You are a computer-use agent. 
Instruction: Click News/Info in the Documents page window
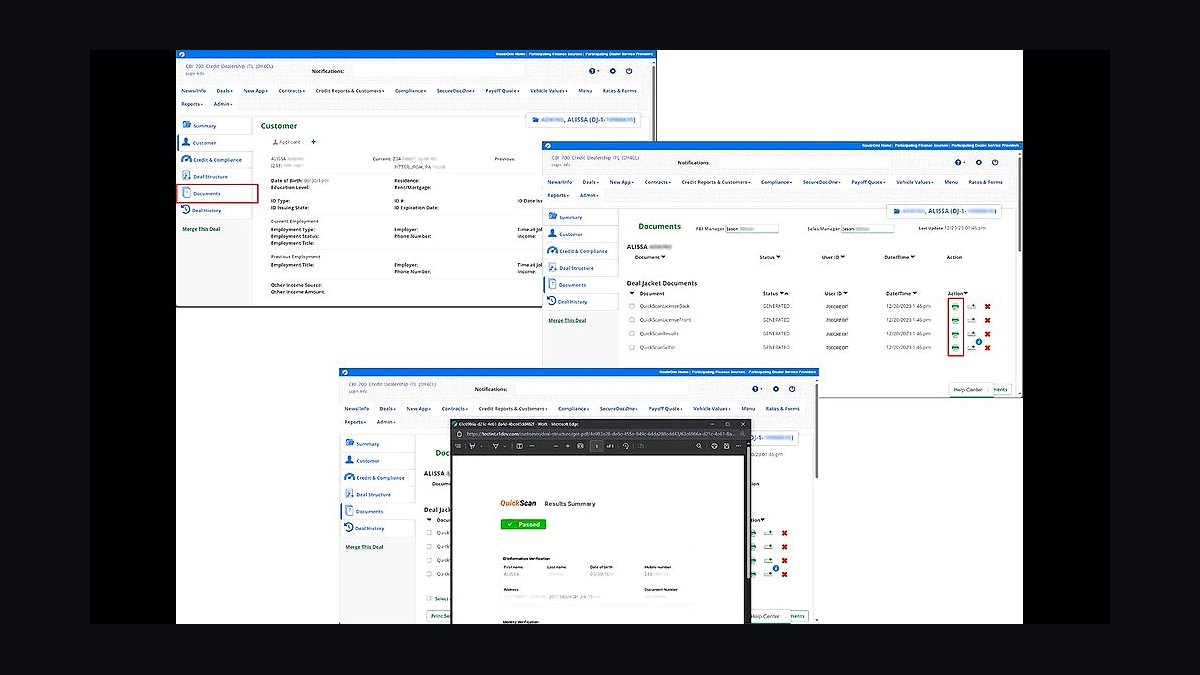[x=560, y=182]
